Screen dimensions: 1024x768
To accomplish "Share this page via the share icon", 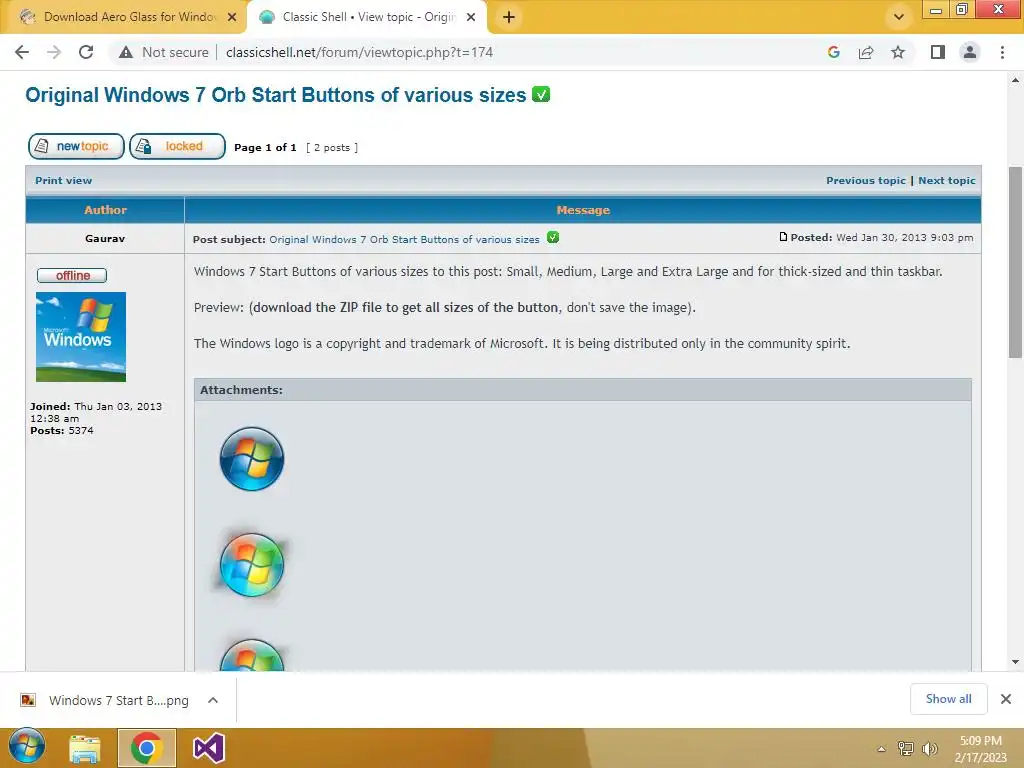I will [866, 52].
